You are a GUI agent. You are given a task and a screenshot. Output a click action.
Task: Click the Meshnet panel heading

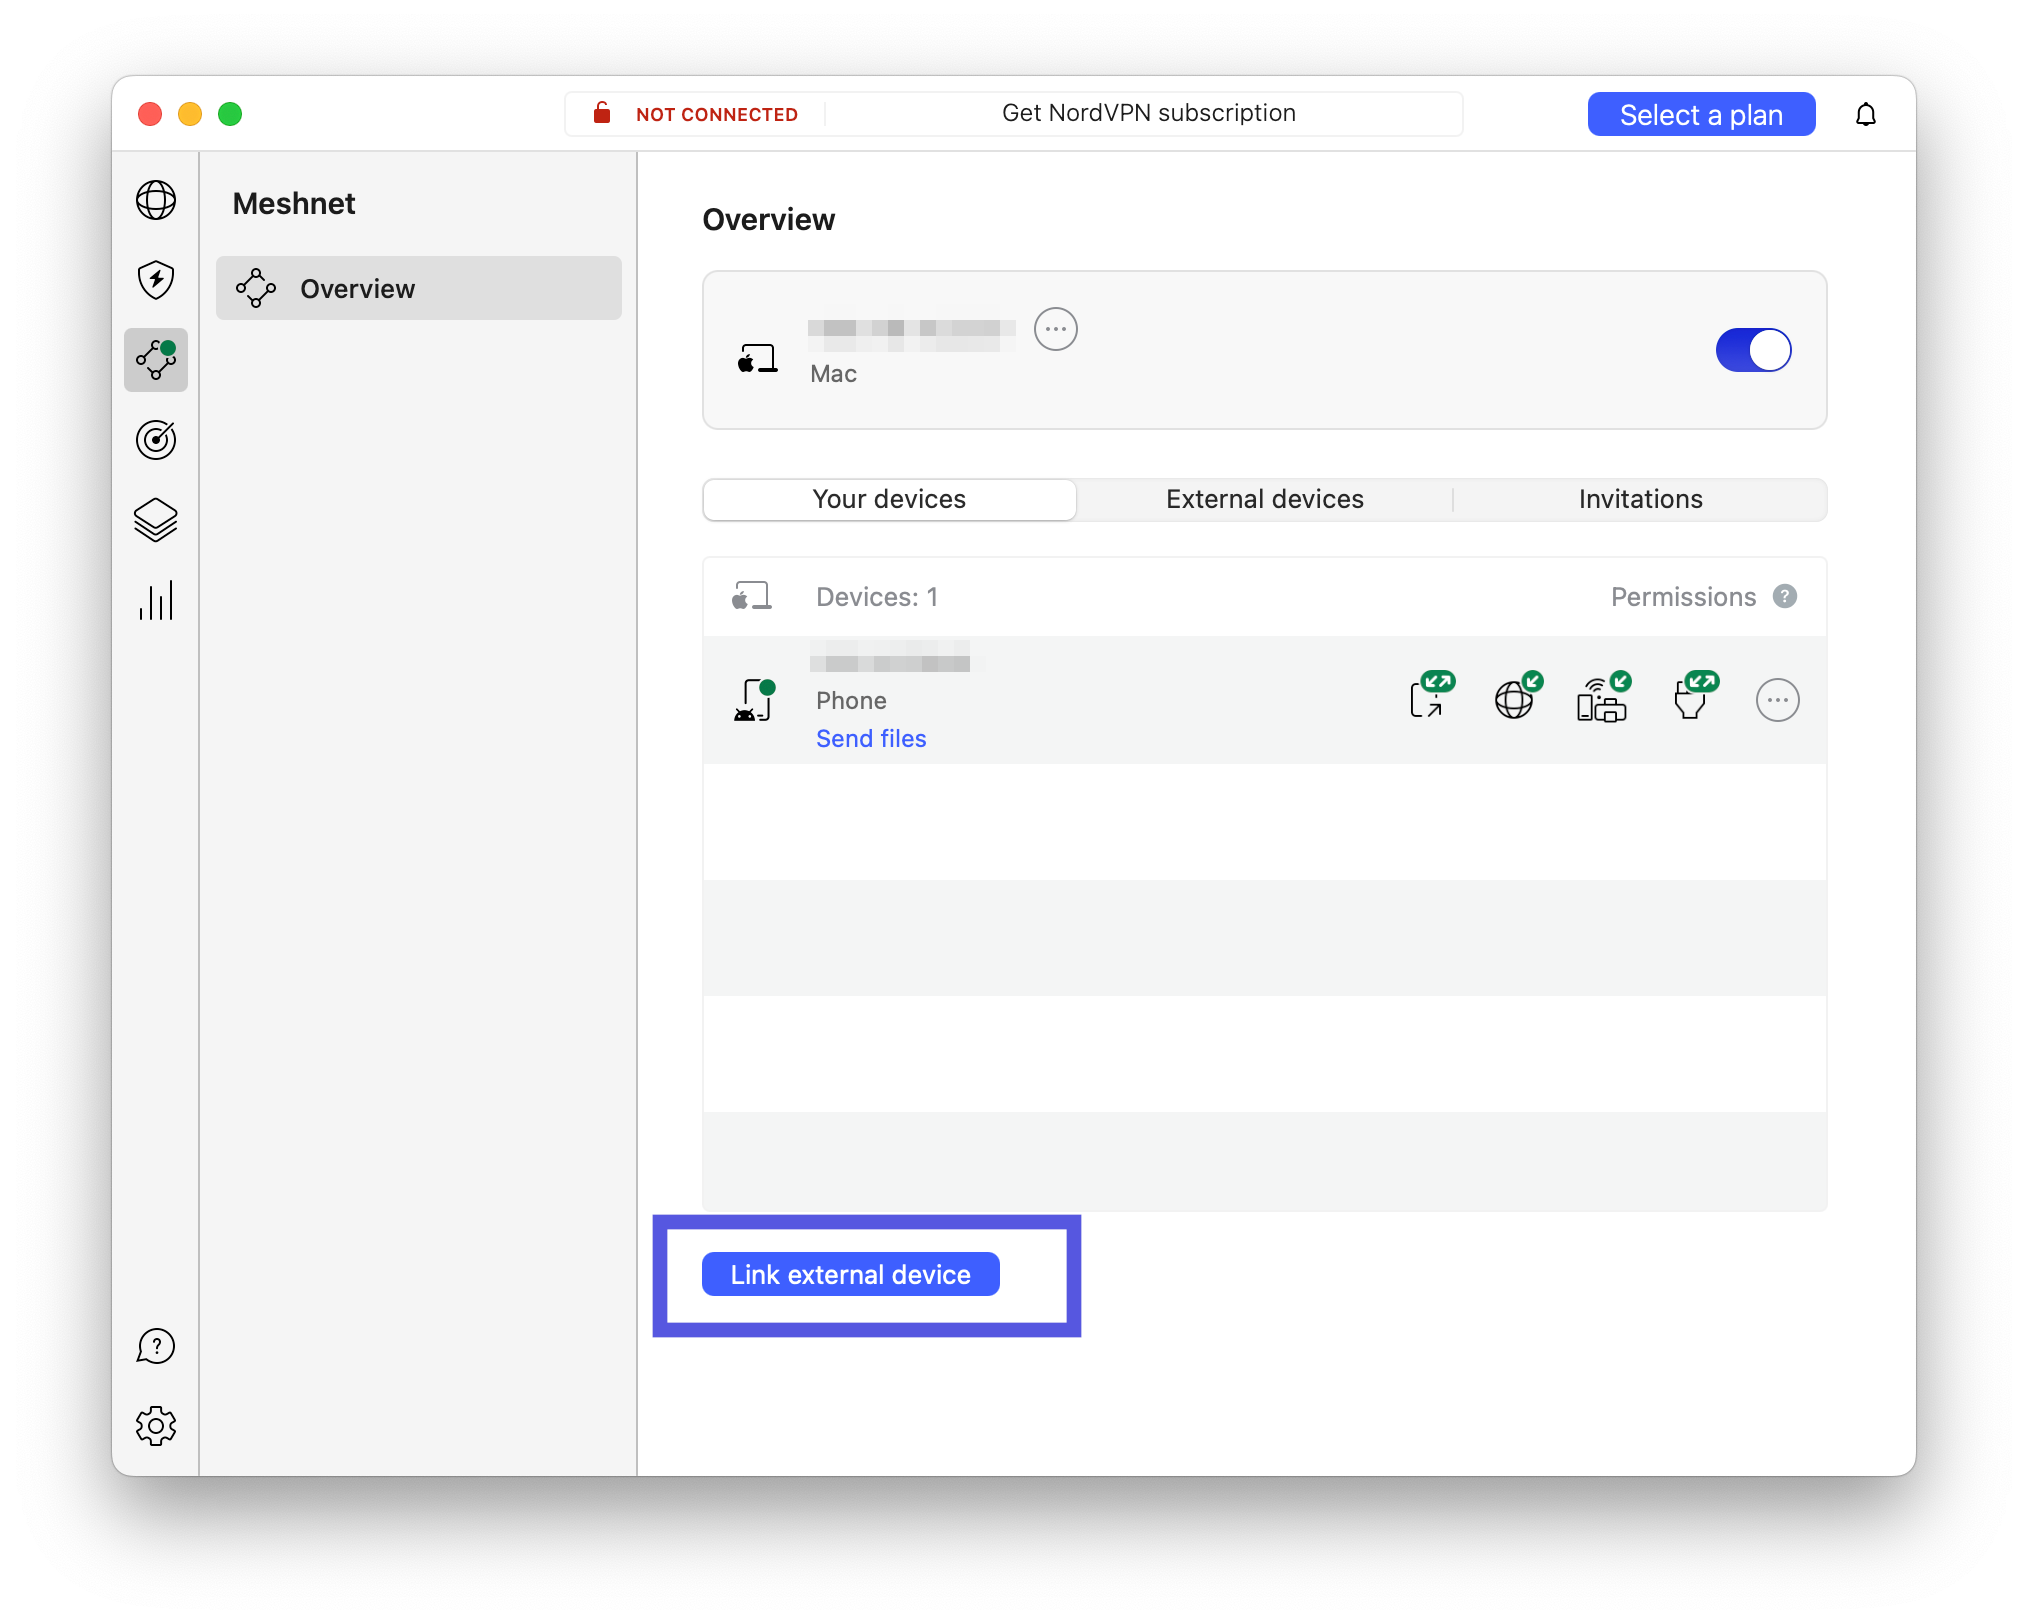tap(294, 203)
